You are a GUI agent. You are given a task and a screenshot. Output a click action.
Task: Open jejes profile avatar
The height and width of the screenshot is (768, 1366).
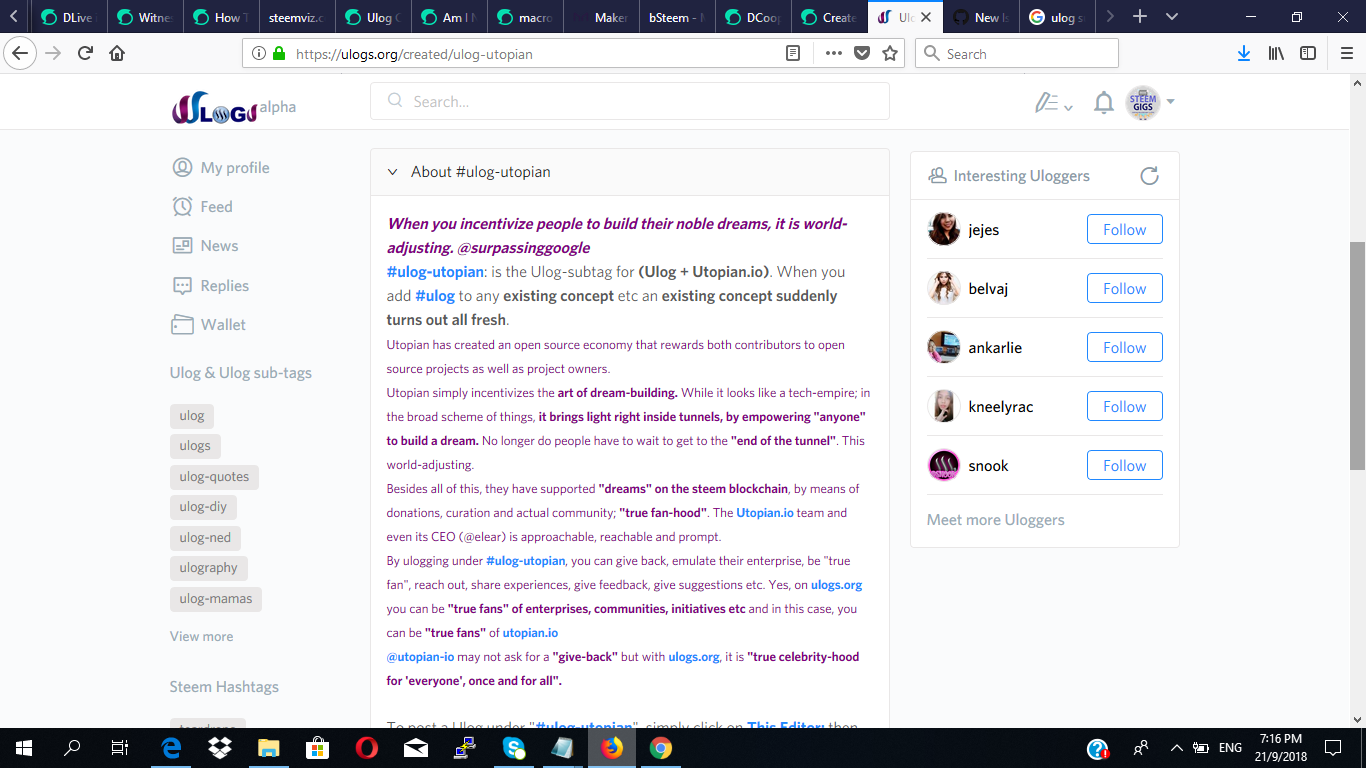944,229
